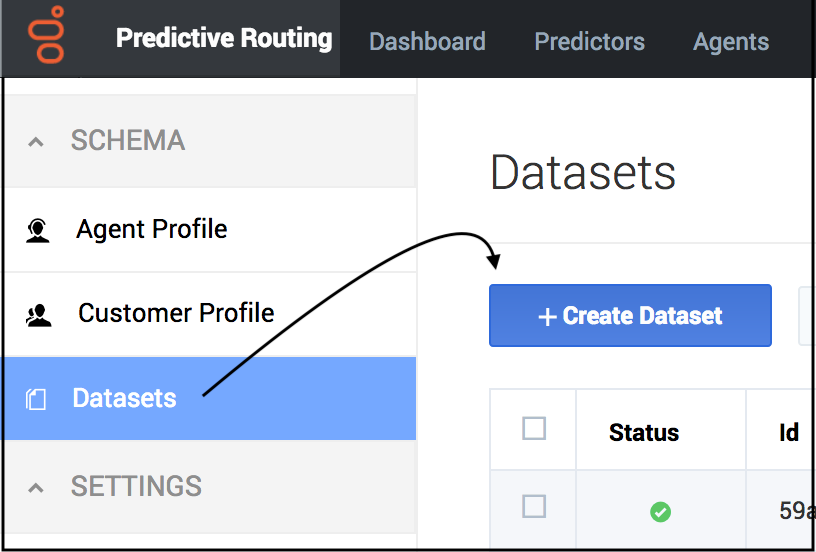Click the Agent Profile headset icon

(38, 231)
